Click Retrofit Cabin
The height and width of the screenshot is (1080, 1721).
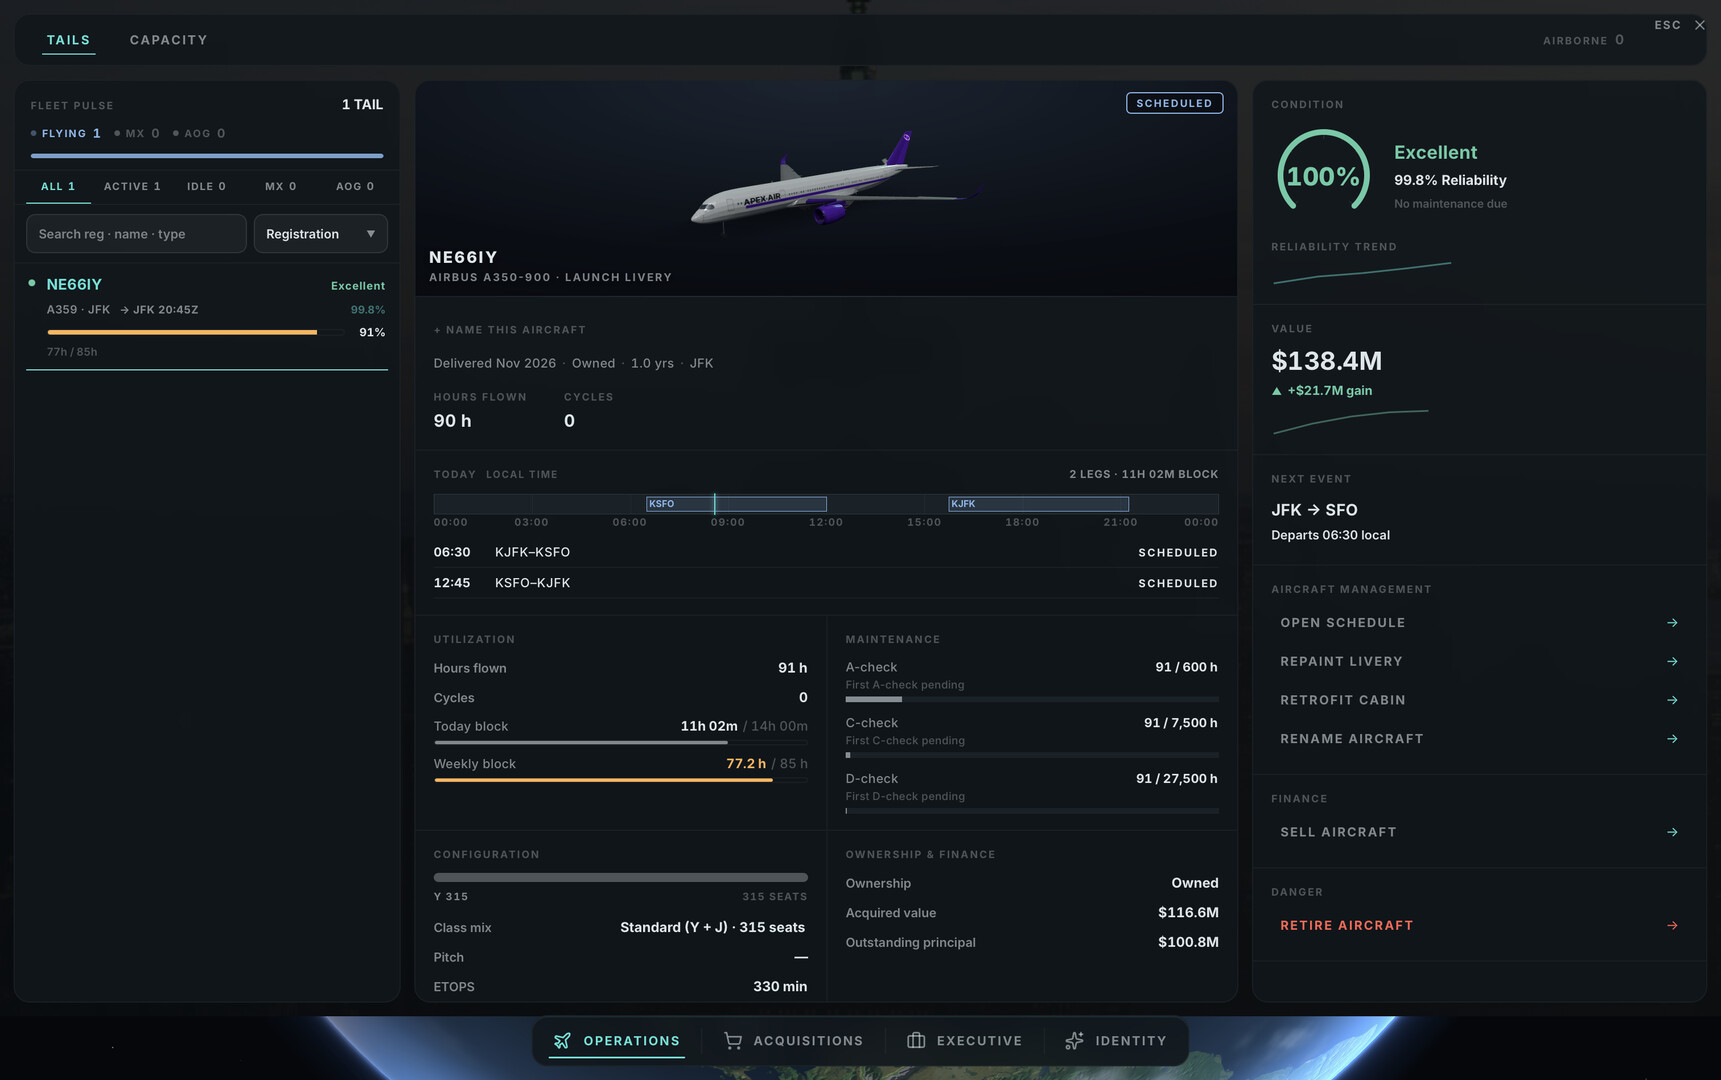click(1479, 700)
